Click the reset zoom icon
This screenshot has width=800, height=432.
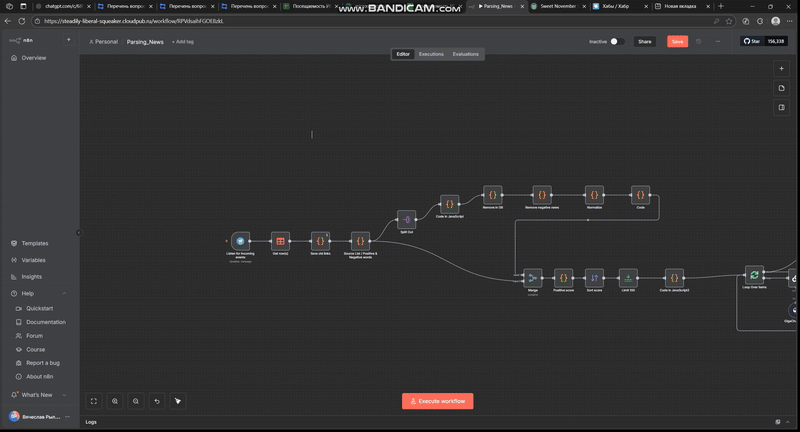[x=157, y=401]
